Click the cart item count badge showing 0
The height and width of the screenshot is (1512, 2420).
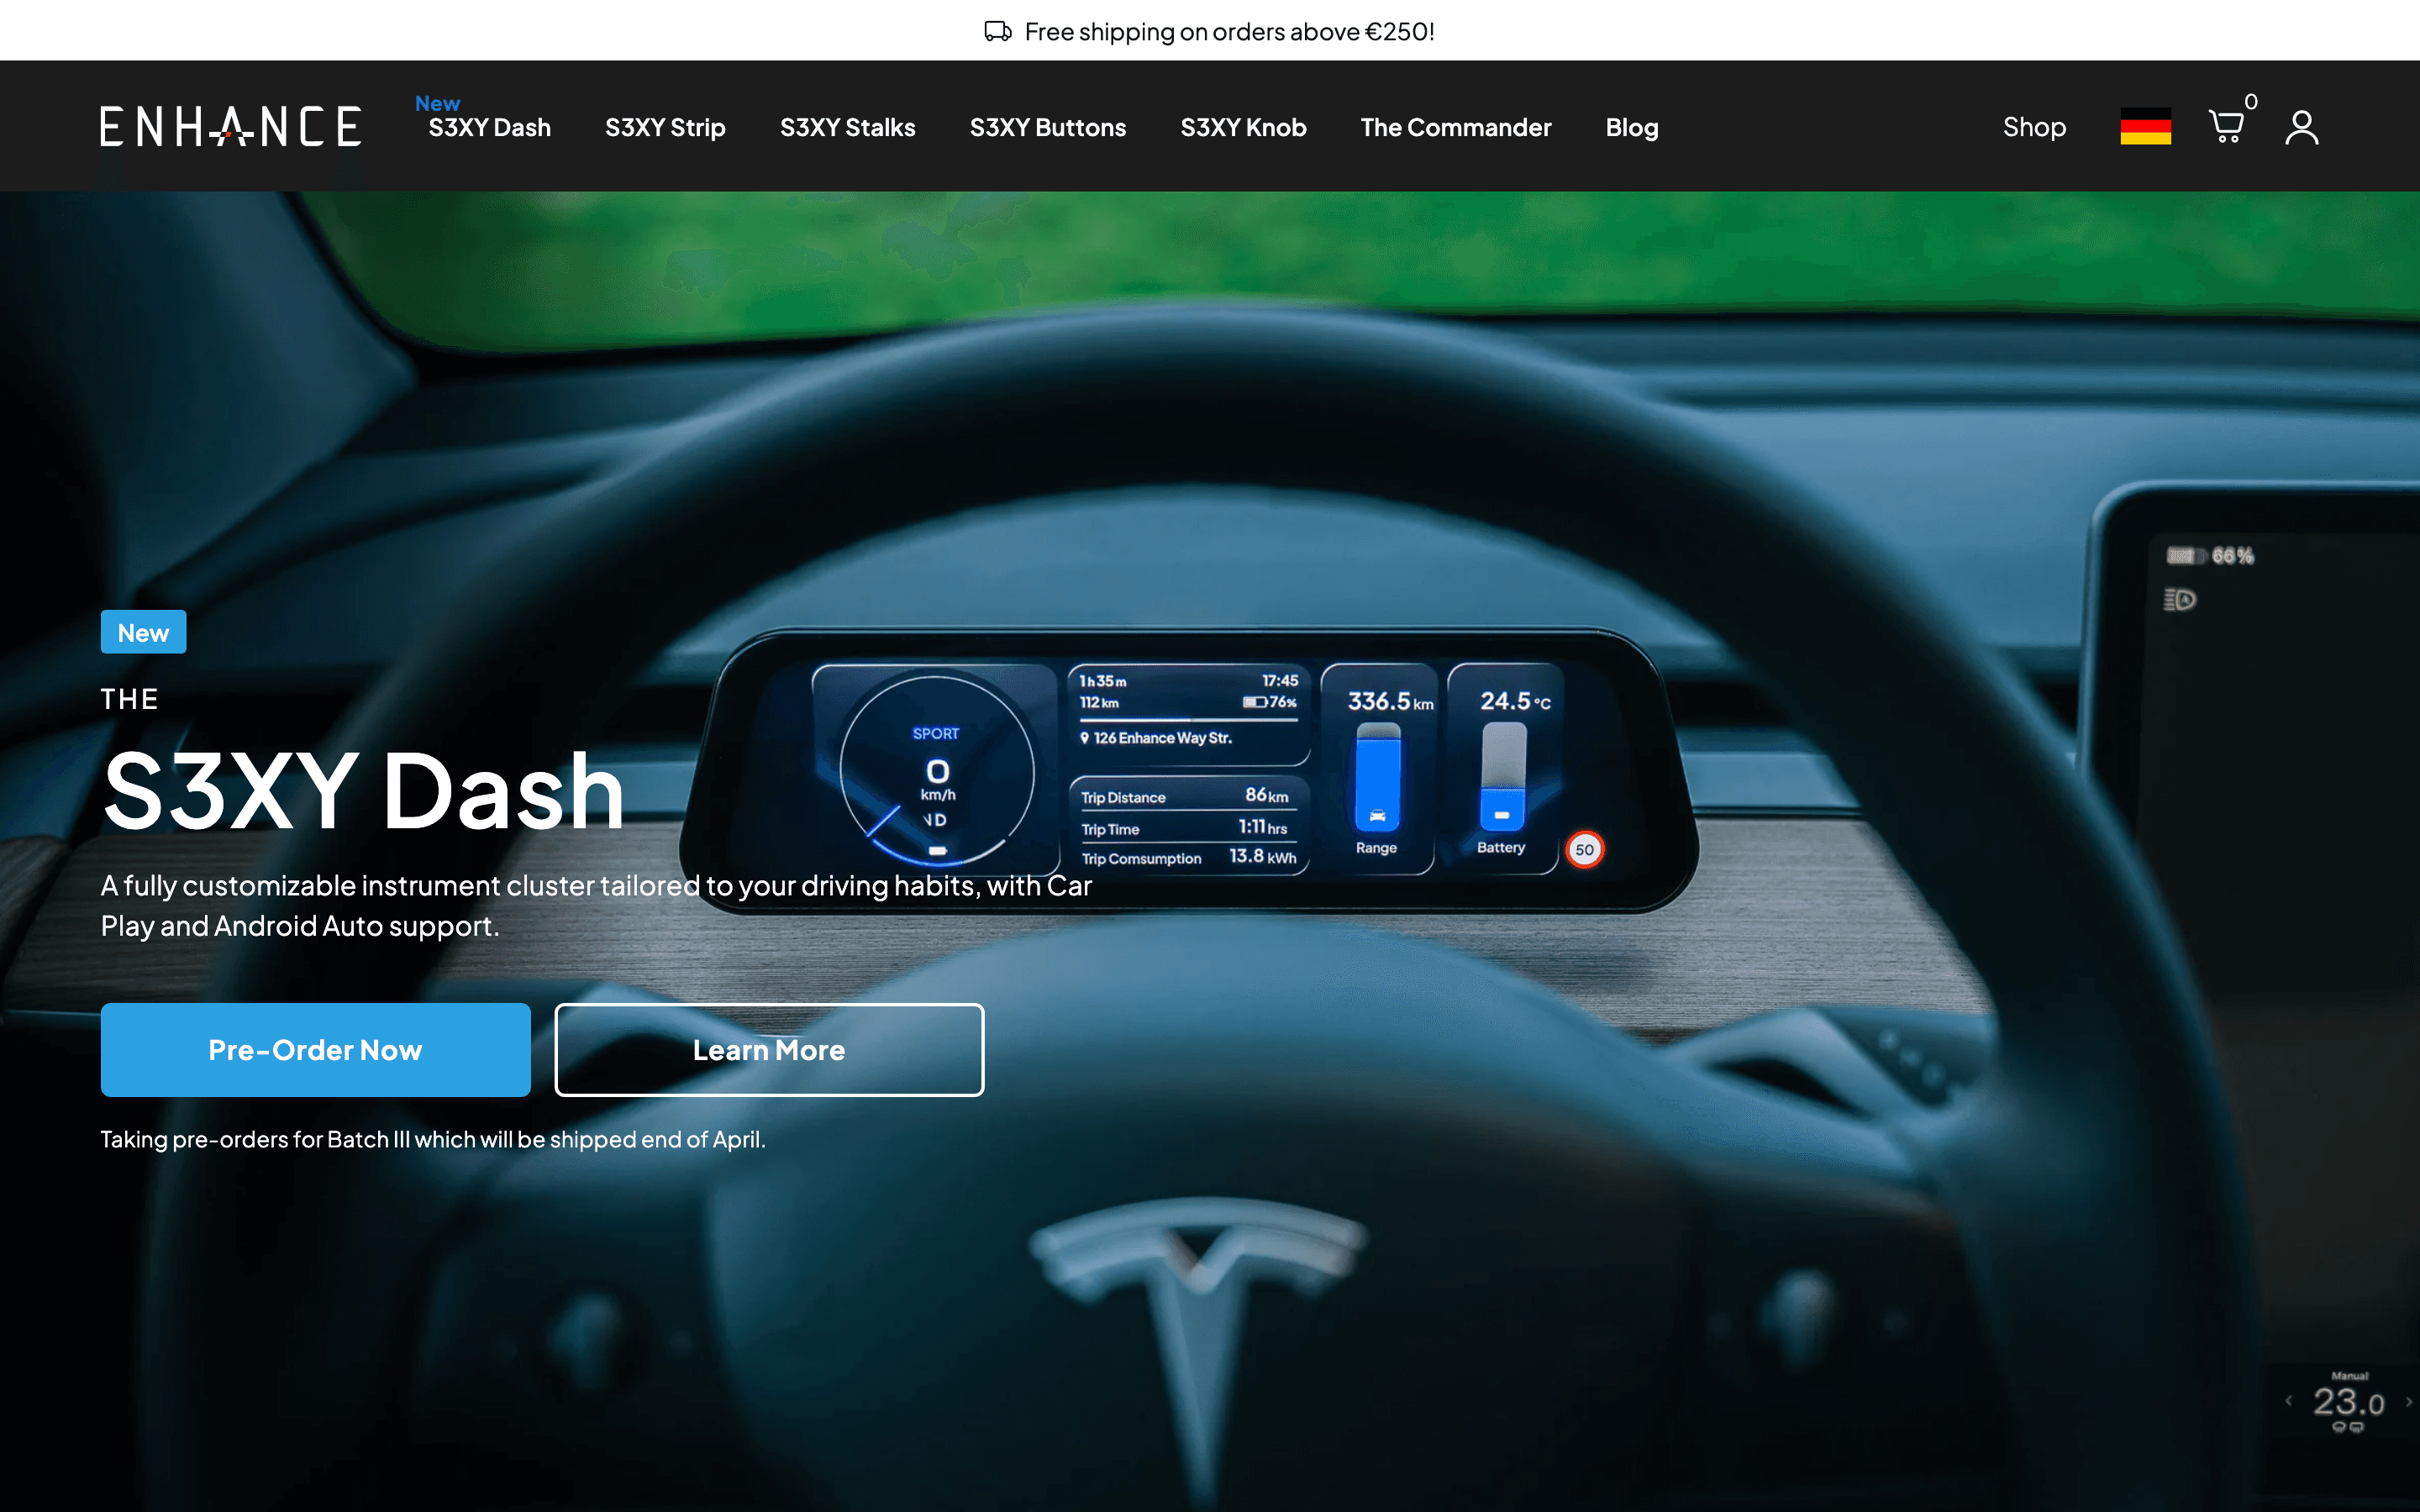pos(2251,101)
